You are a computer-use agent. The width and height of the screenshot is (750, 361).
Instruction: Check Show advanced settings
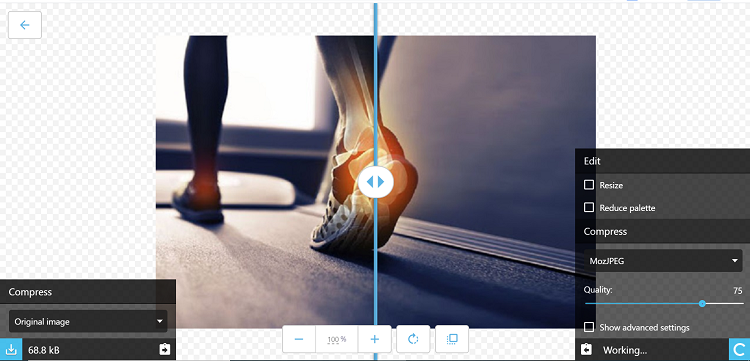589,327
